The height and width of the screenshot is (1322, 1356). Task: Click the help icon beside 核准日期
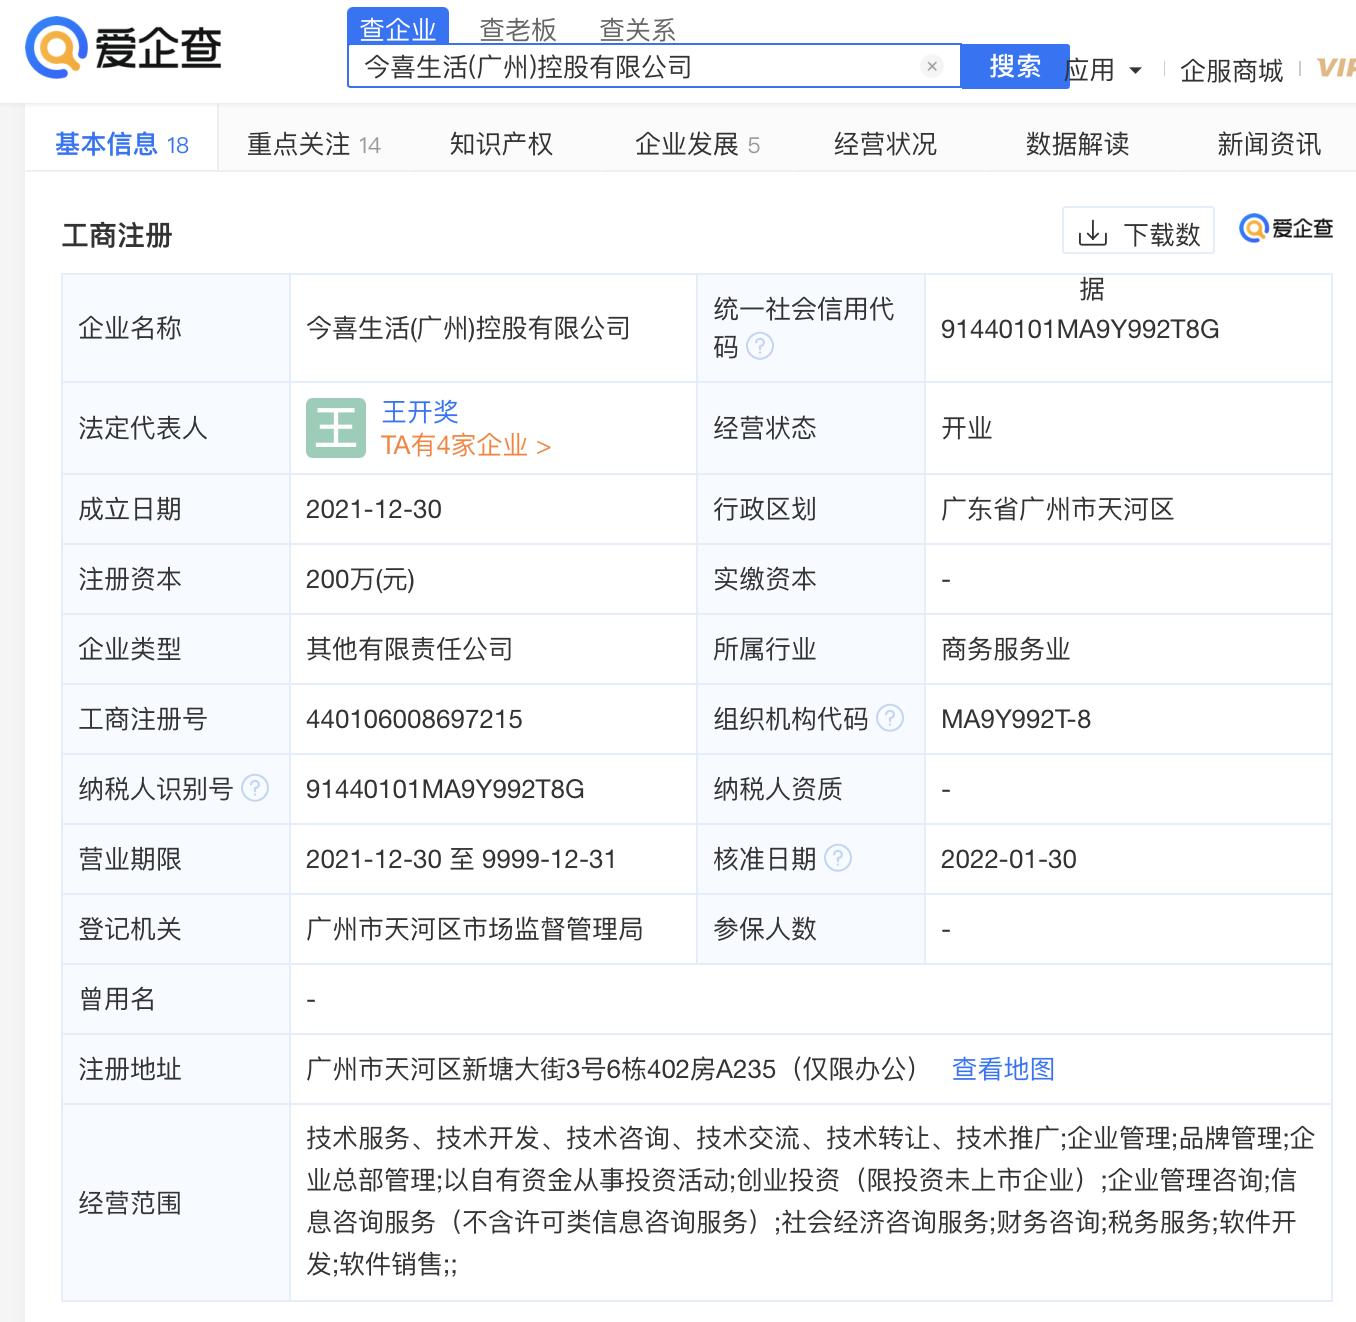click(838, 858)
